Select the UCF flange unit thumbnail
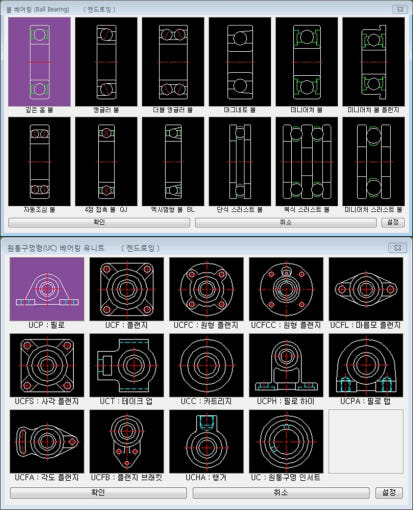Image resolution: width=413 pixels, height=510 pixels. 127,289
